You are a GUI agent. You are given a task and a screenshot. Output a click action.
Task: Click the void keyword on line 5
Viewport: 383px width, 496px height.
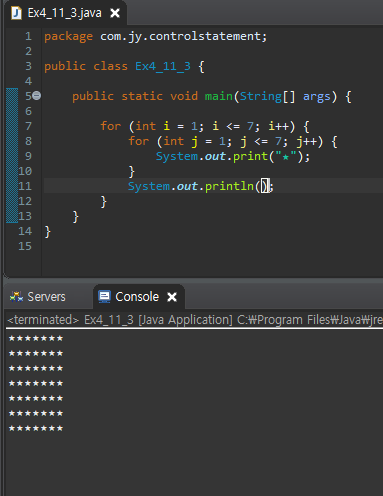point(184,96)
